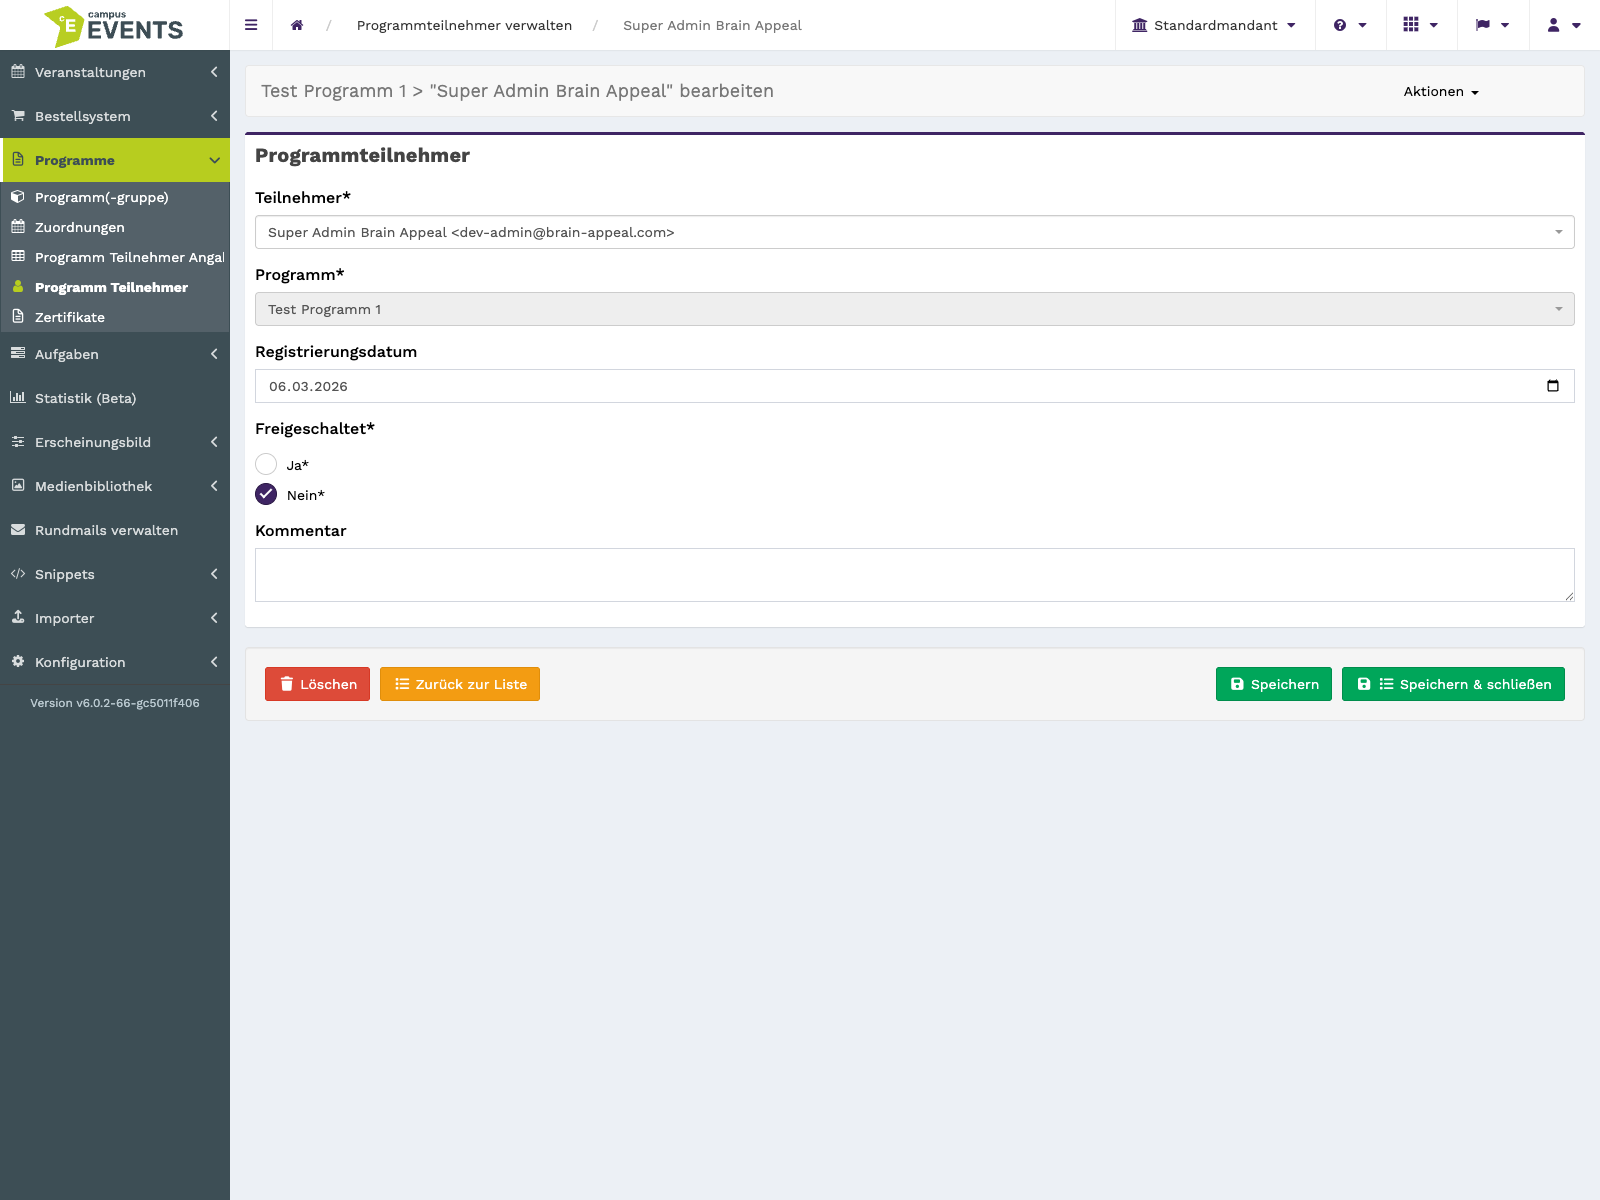This screenshot has height=1200, width=1600.
Task: Open Programm Teilnehmer Angaben in sidebar
Action: [115, 257]
